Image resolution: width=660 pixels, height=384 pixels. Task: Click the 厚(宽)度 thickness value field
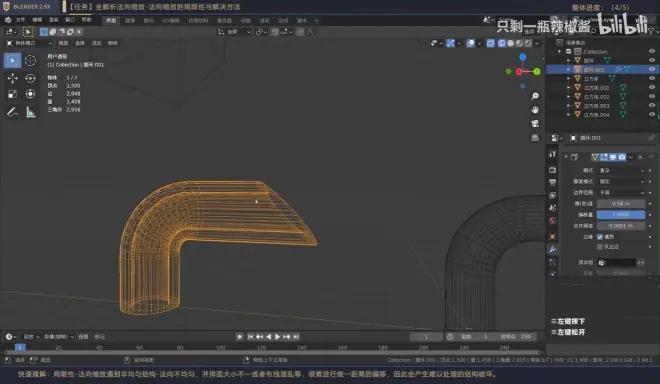point(621,204)
